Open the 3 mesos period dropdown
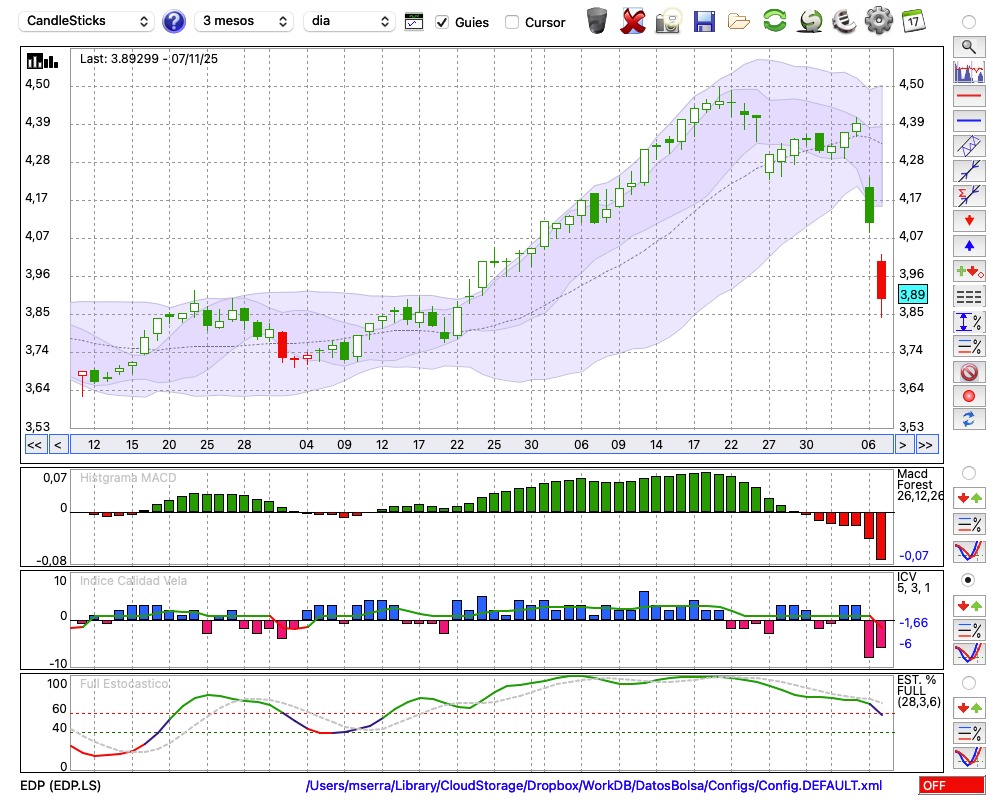The height and width of the screenshot is (800, 1000). pyautogui.click(x=244, y=21)
